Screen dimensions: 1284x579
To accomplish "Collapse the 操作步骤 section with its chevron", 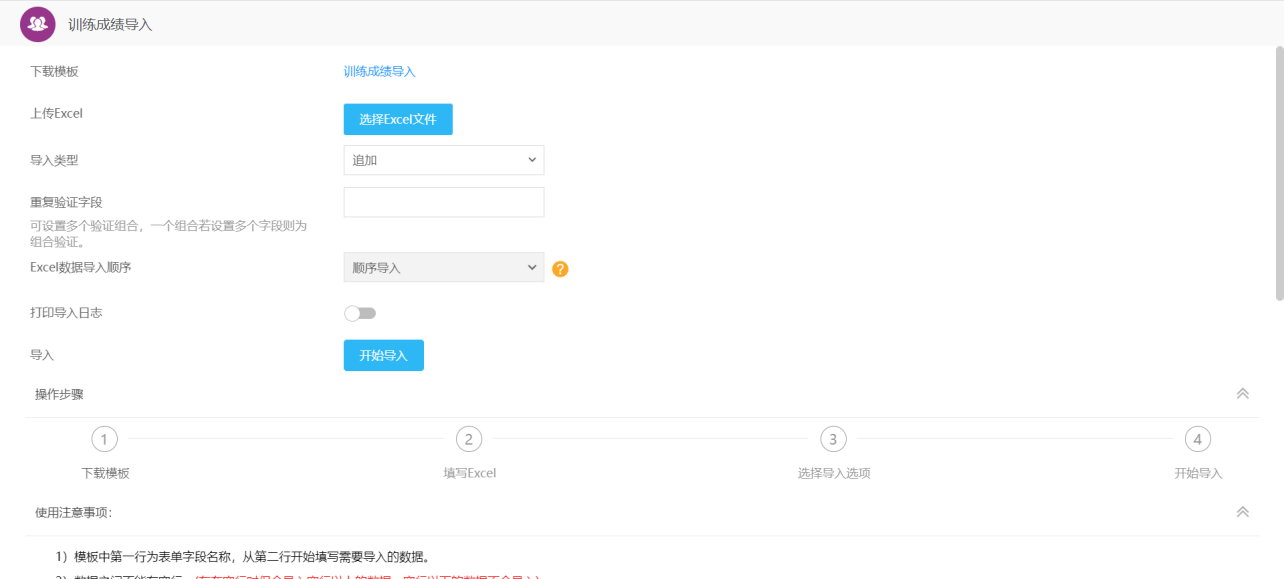I will [1242, 393].
